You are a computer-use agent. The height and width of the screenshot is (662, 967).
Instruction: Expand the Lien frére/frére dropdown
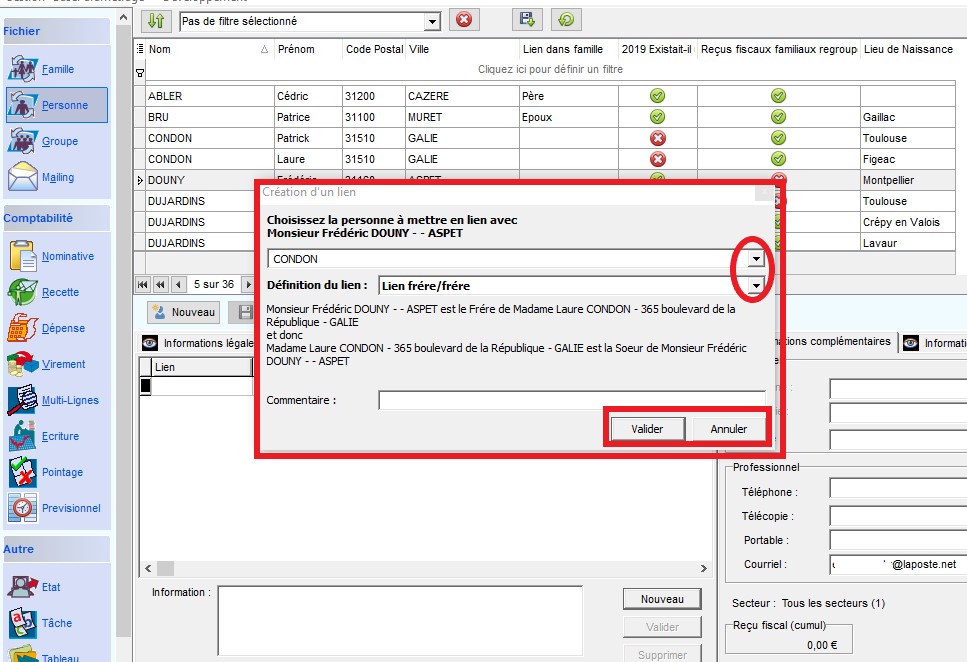point(756,286)
